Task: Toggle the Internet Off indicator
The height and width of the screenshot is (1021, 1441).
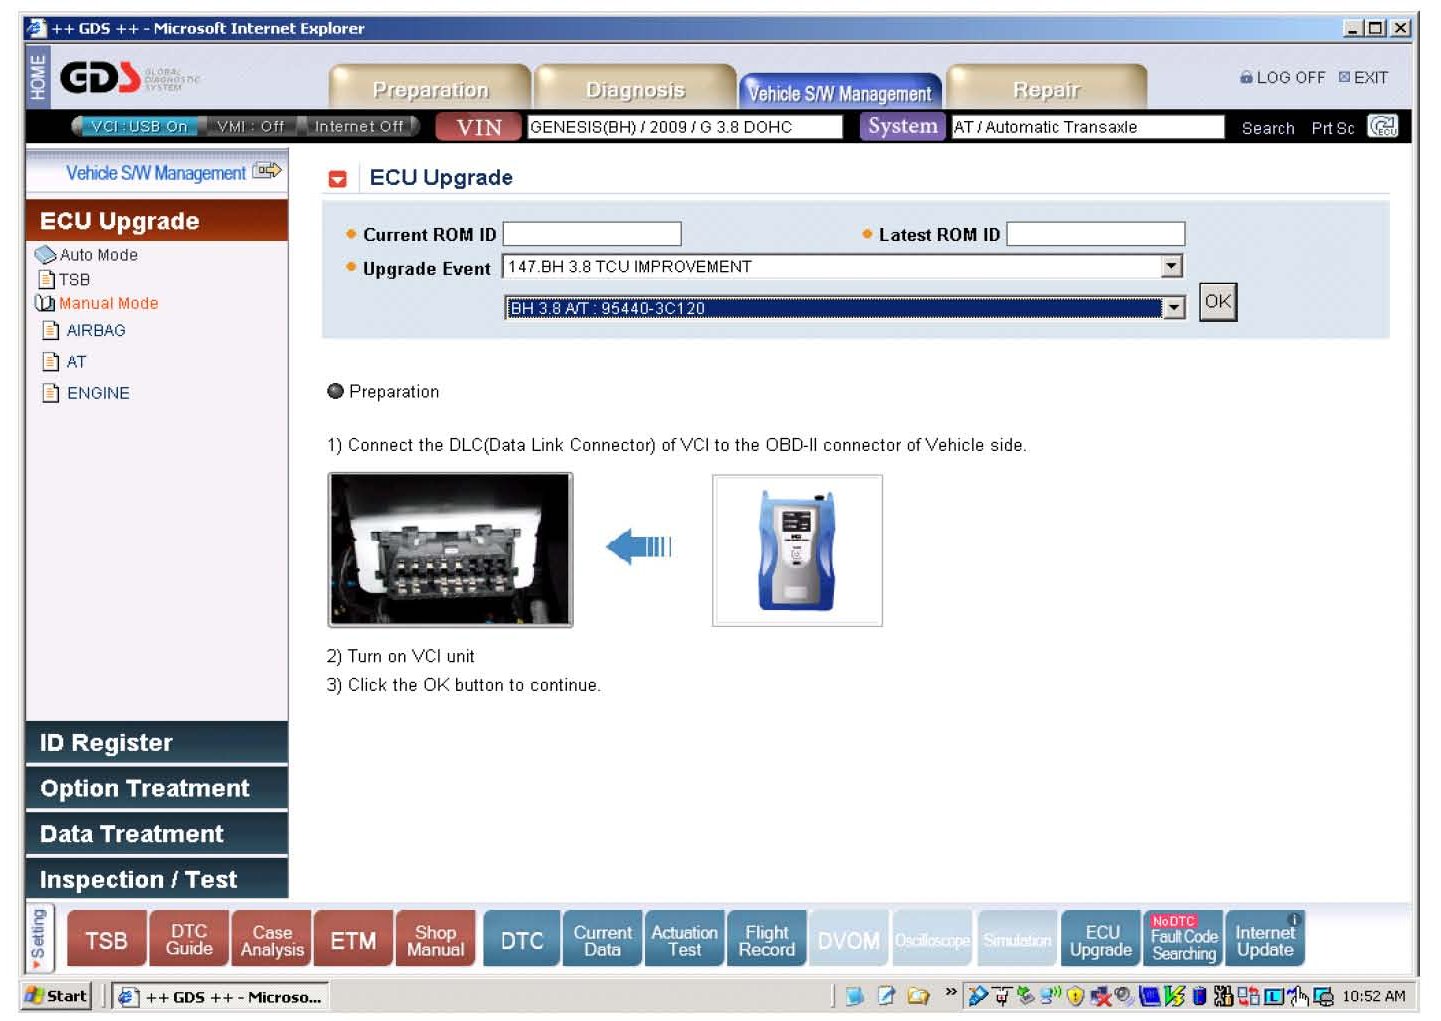Action: [359, 126]
